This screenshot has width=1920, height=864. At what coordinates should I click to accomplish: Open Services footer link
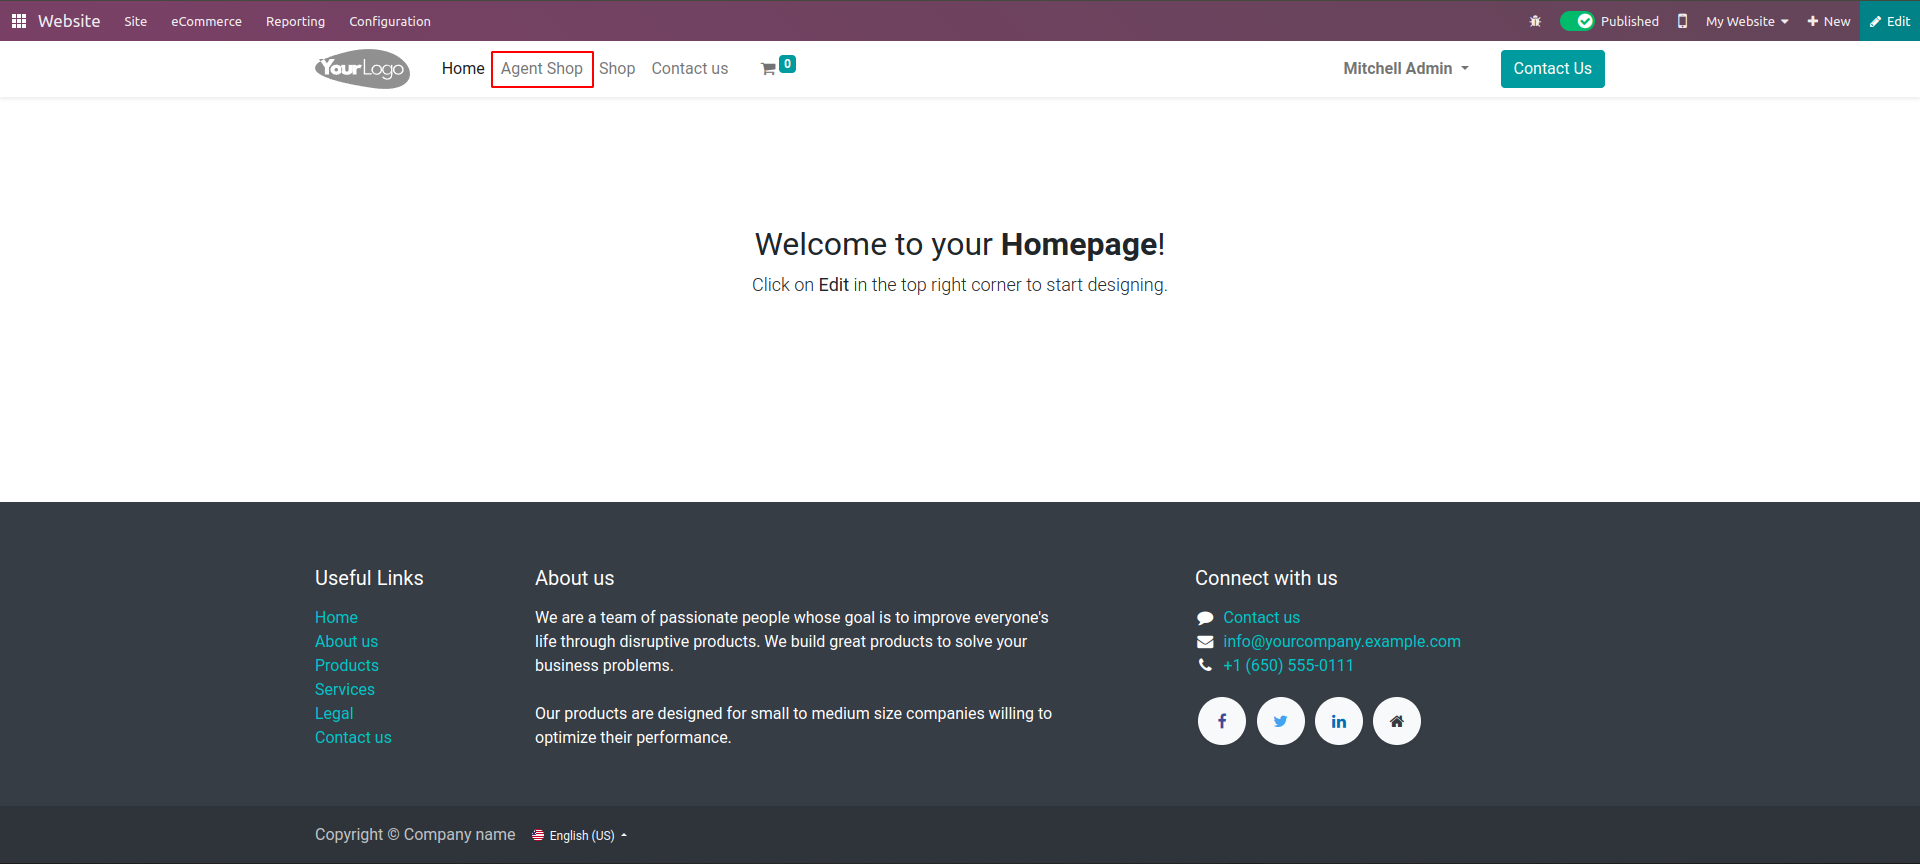(x=345, y=689)
